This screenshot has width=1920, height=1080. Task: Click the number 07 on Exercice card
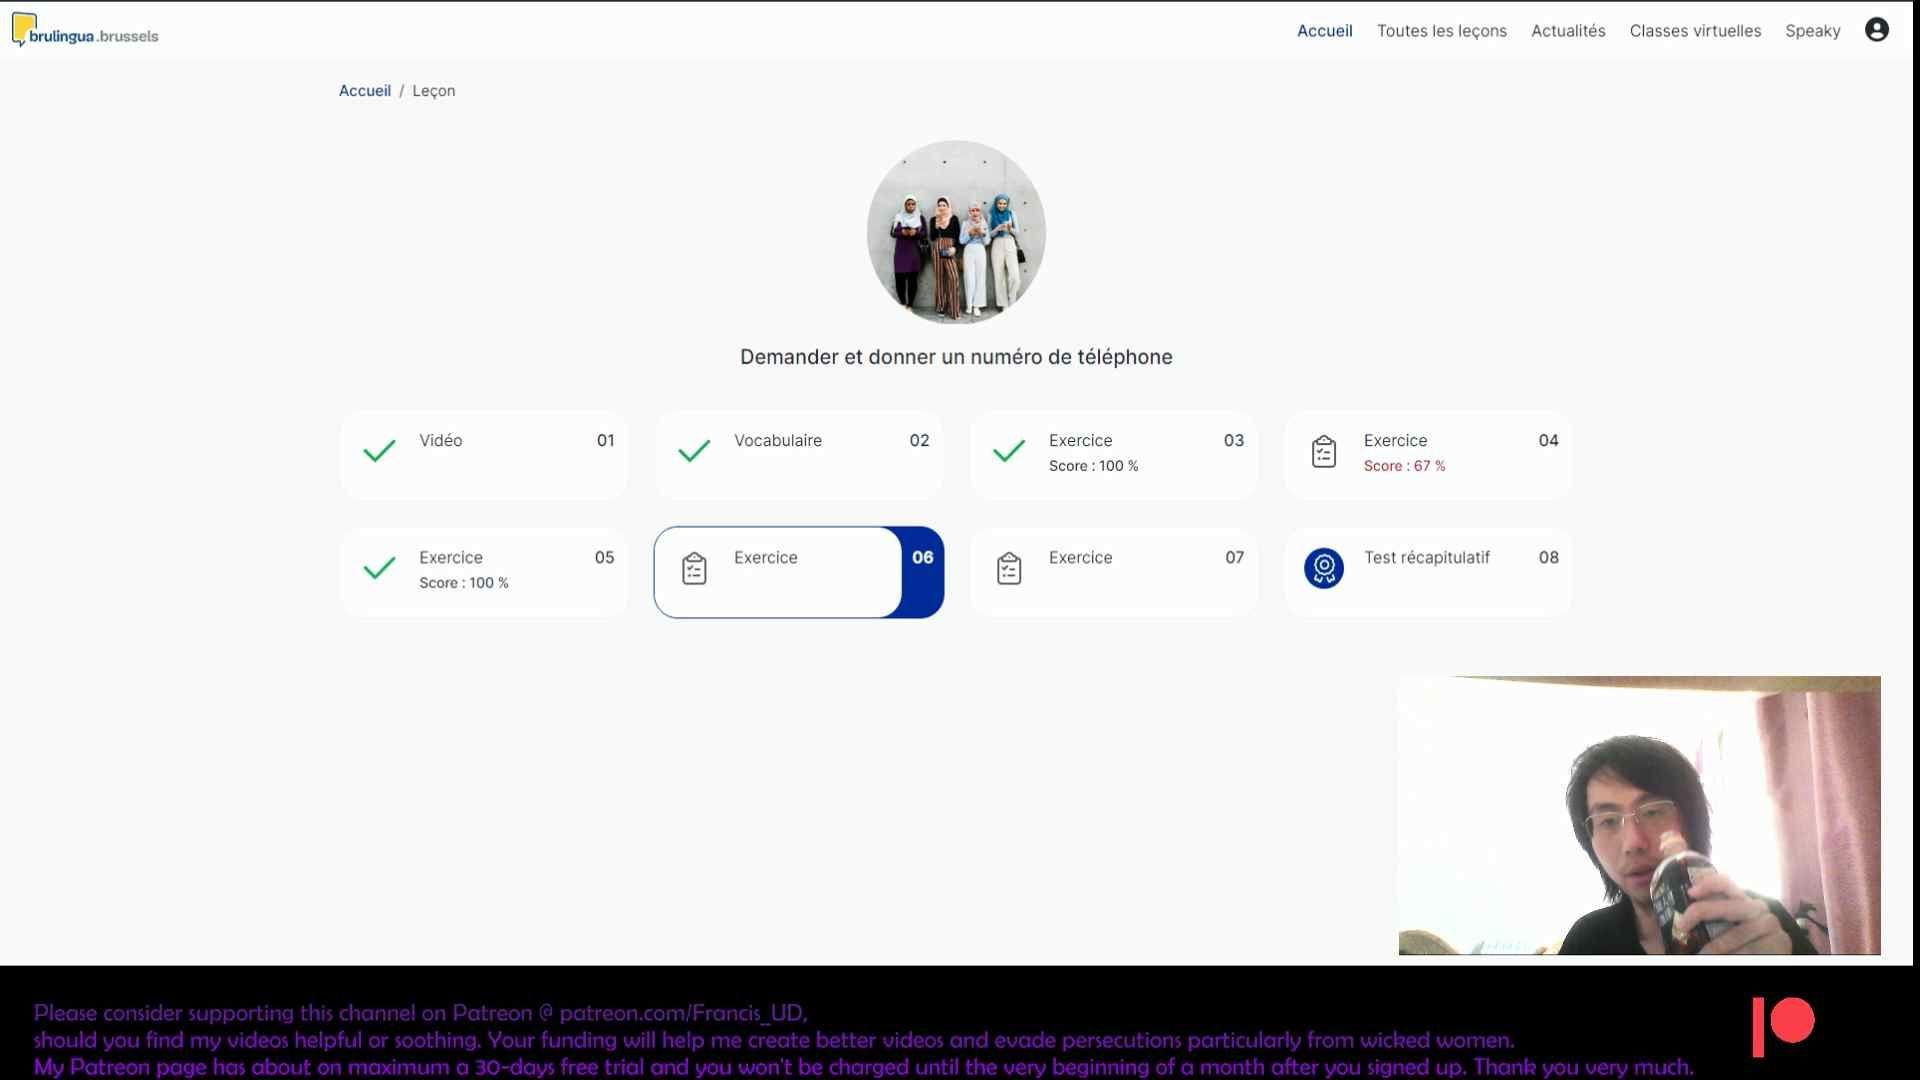(1234, 557)
